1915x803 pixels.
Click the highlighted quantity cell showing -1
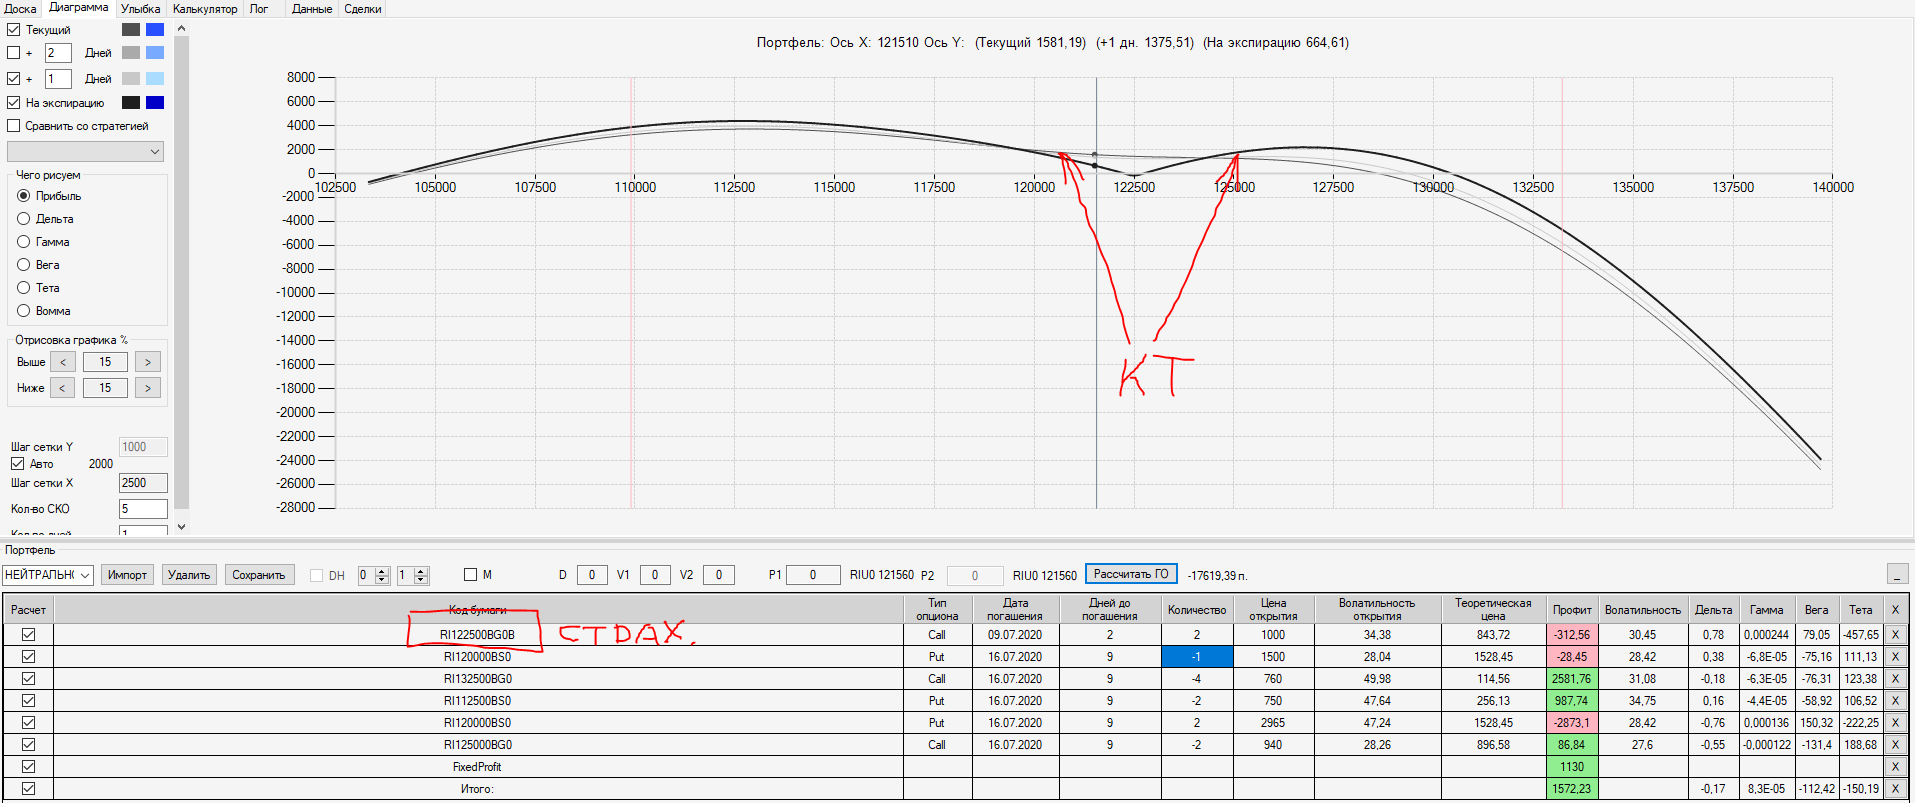1197,657
